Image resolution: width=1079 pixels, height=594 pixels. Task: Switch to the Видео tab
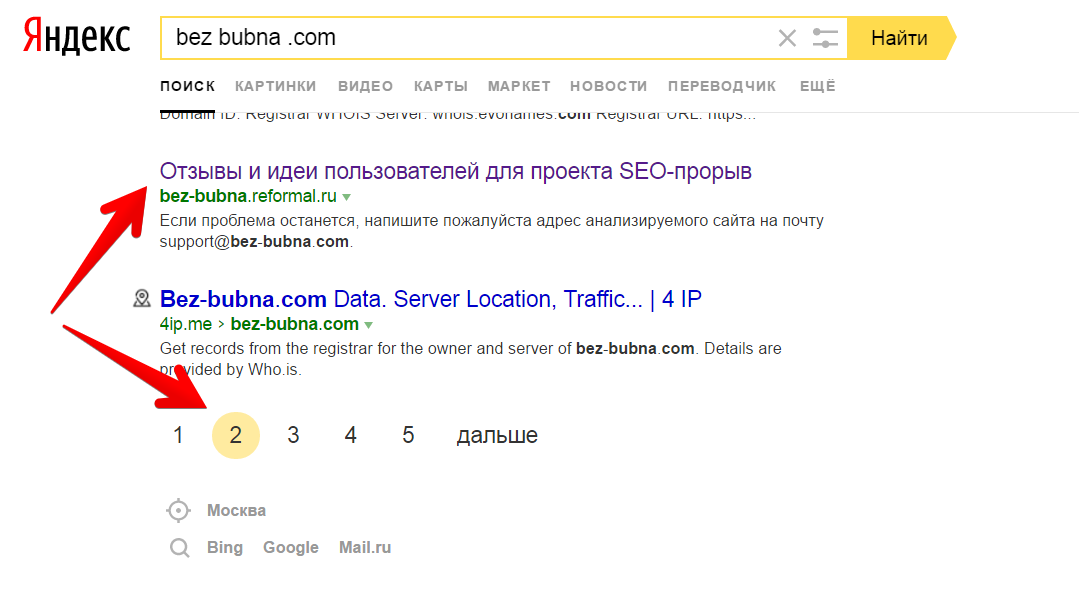point(365,86)
